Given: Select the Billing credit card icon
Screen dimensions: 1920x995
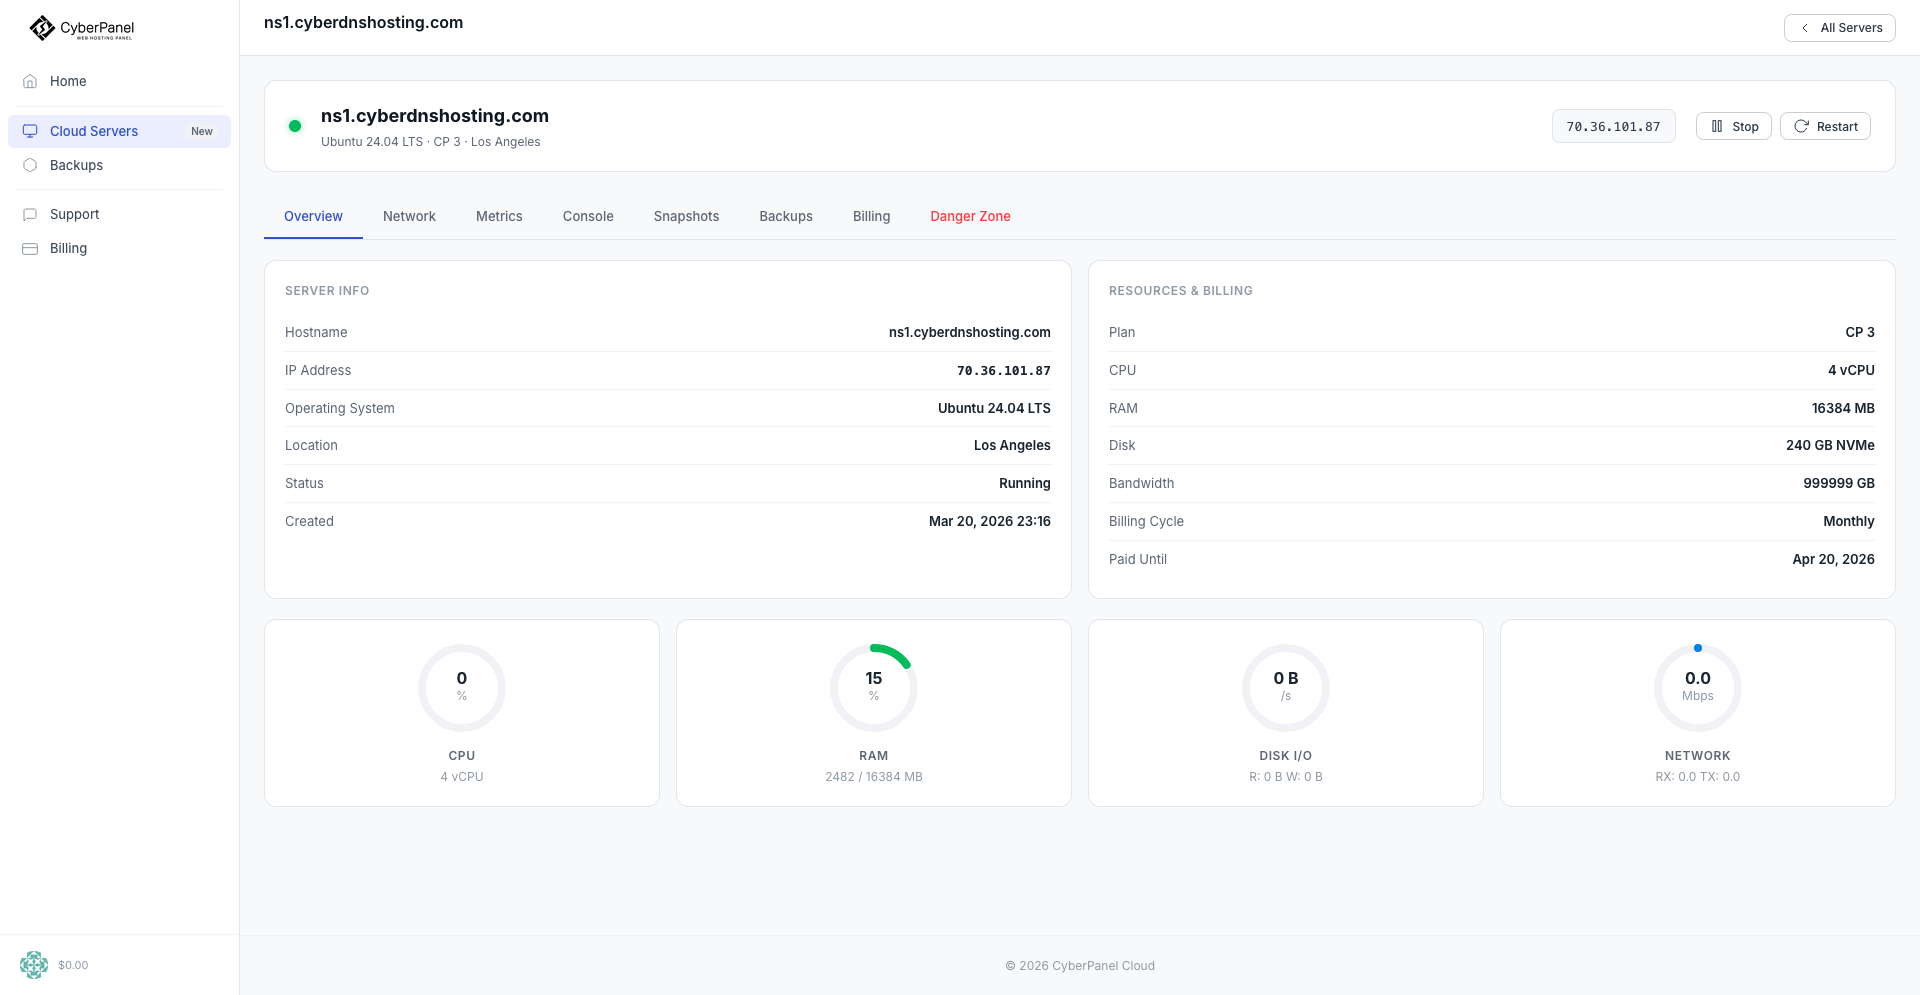Looking at the screenshot, I should coord(28,248).
